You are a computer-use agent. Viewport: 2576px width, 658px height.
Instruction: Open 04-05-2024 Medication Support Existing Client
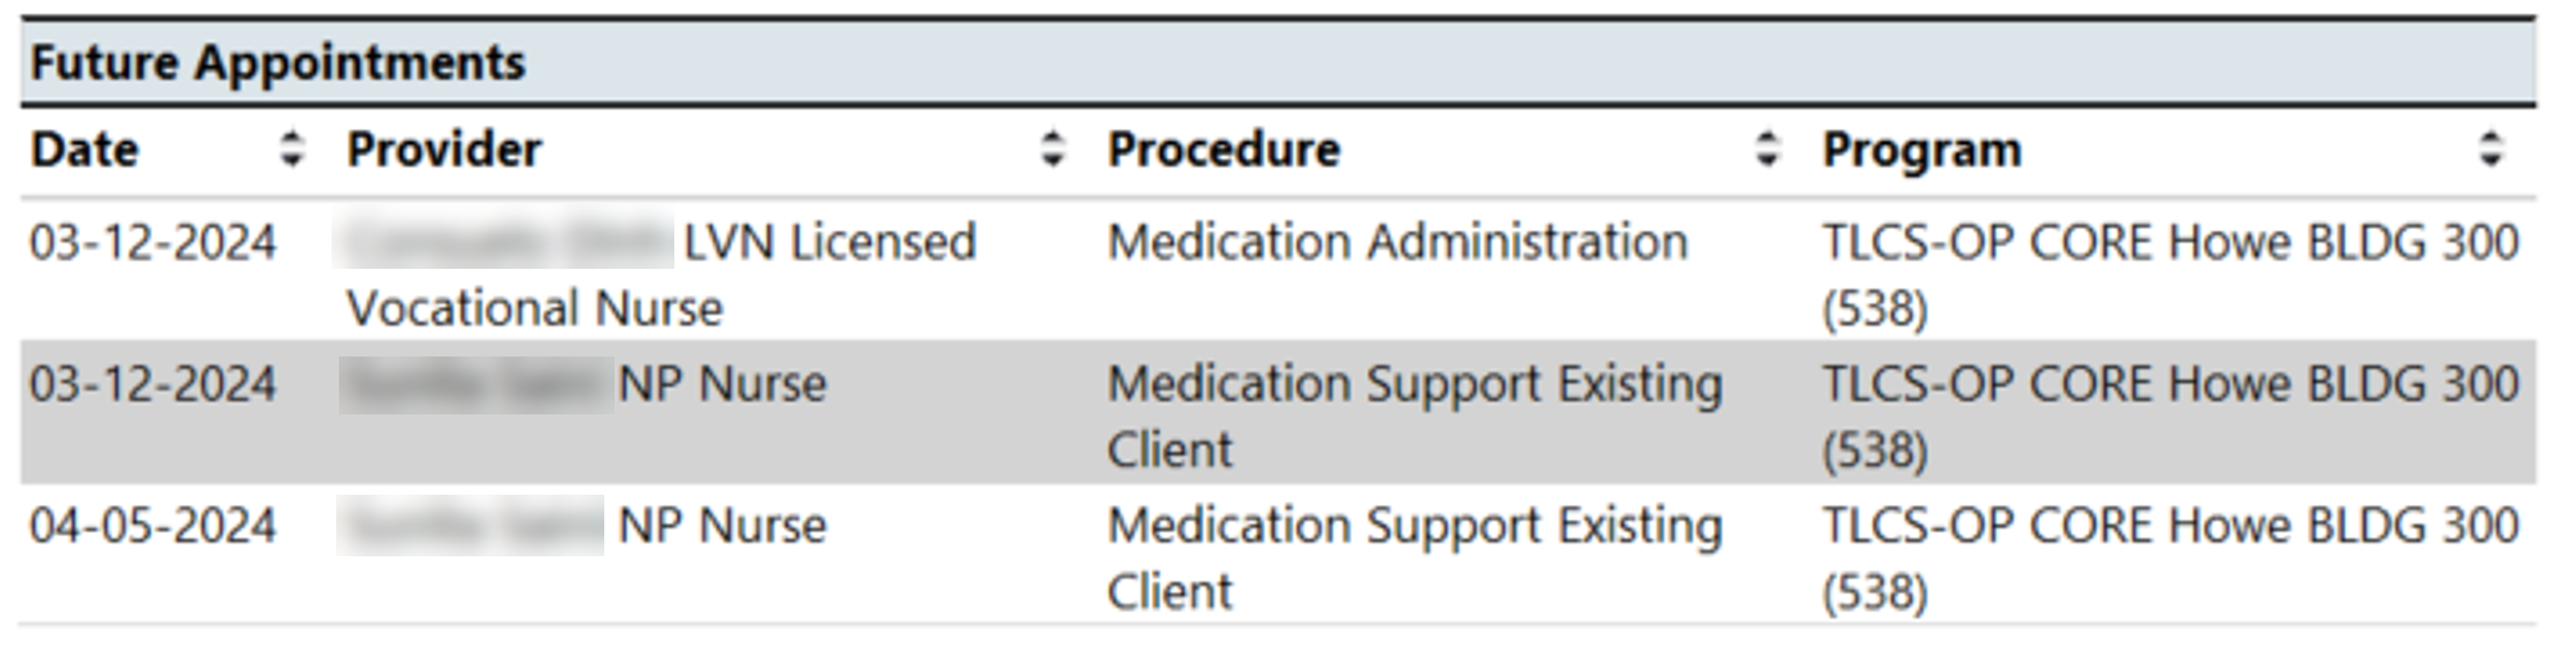pyautogui.click(x=1415, y=558)
